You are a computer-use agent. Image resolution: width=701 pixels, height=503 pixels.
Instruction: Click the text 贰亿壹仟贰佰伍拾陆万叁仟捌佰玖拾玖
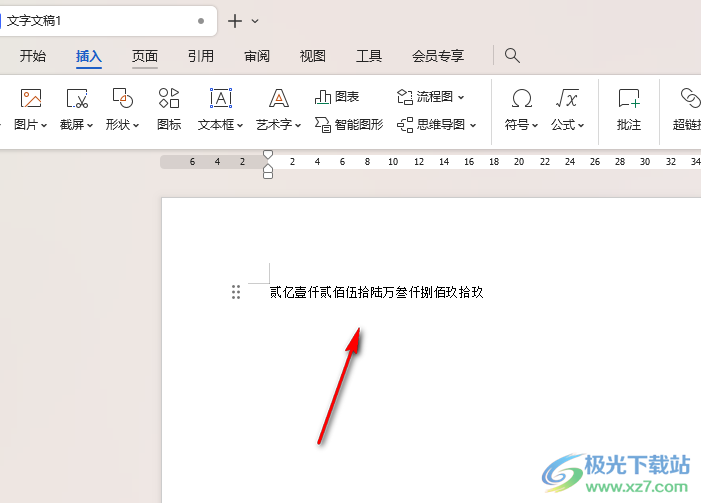(x=376, y=292)
